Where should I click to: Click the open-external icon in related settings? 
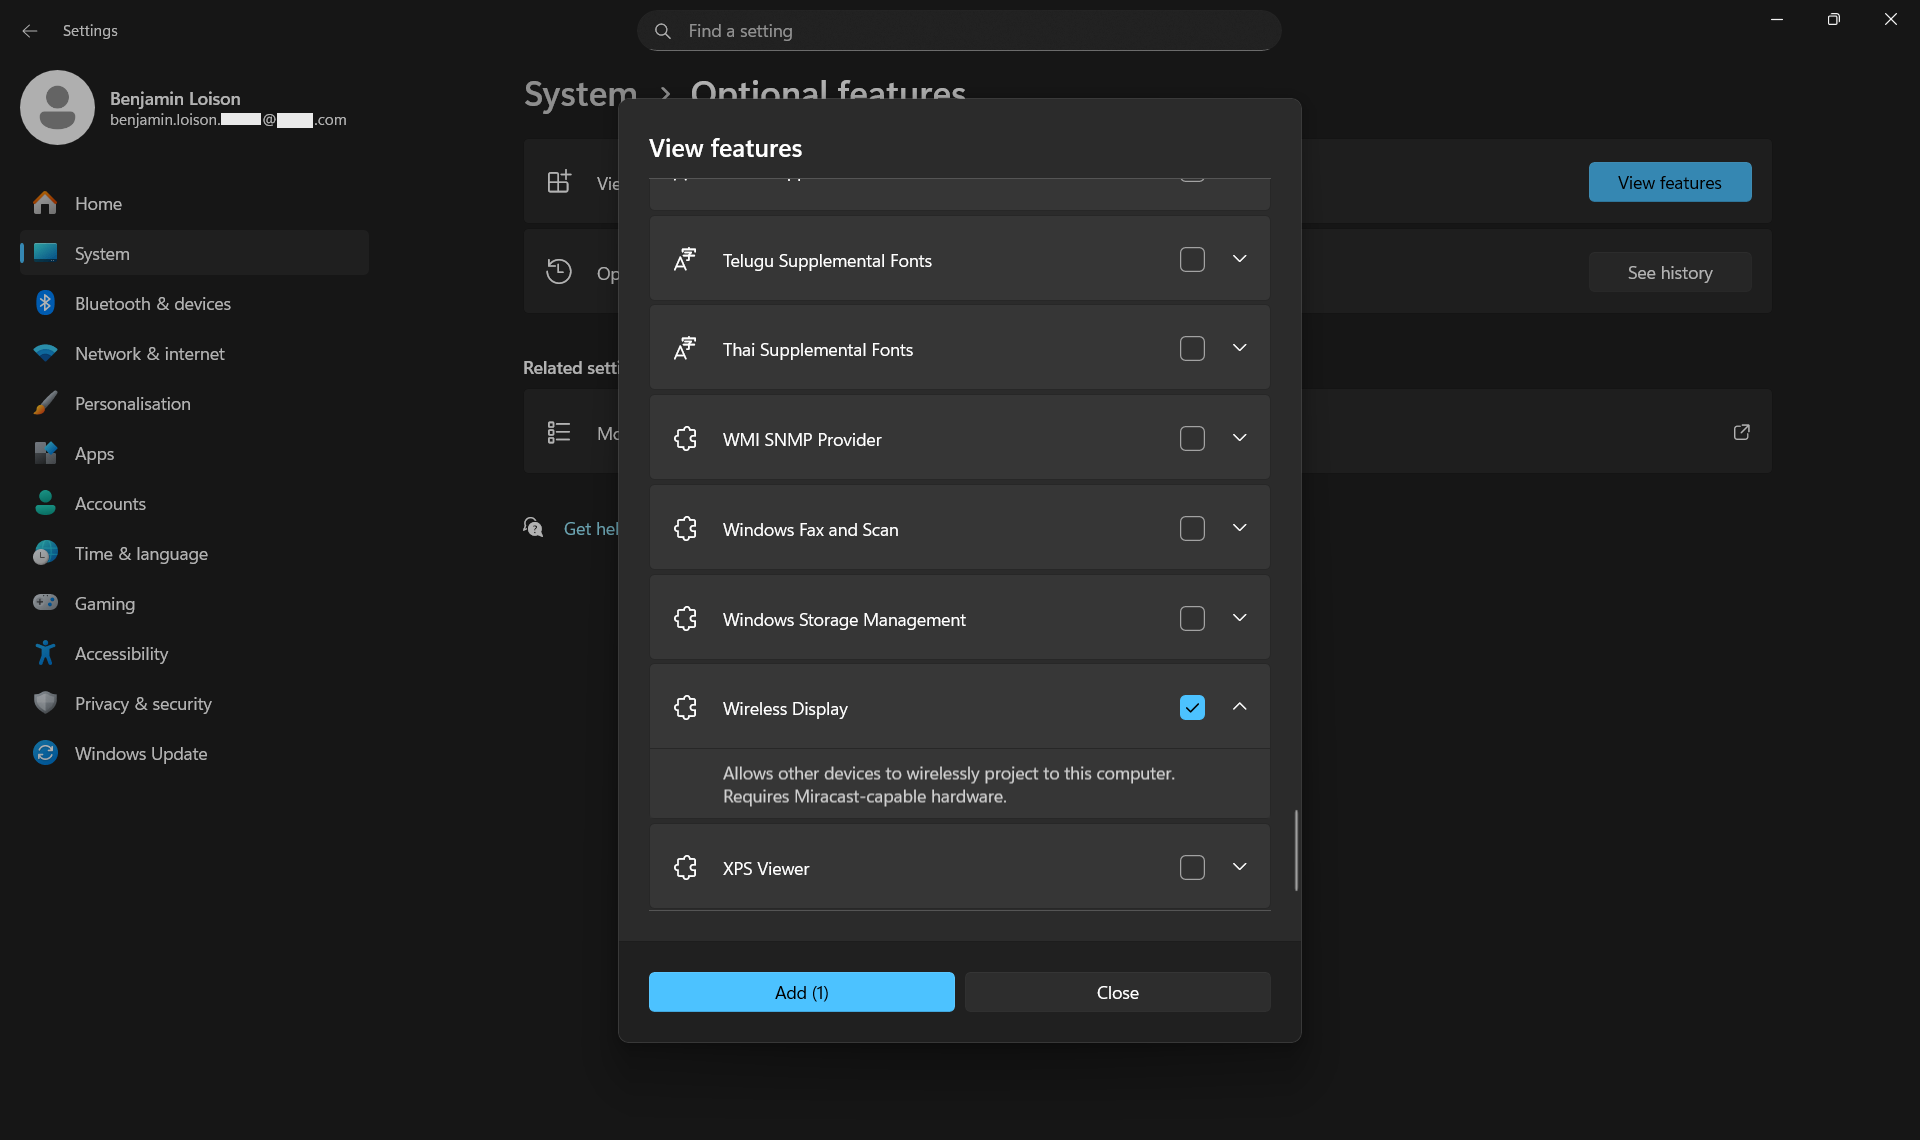(x=1741, y=432)
